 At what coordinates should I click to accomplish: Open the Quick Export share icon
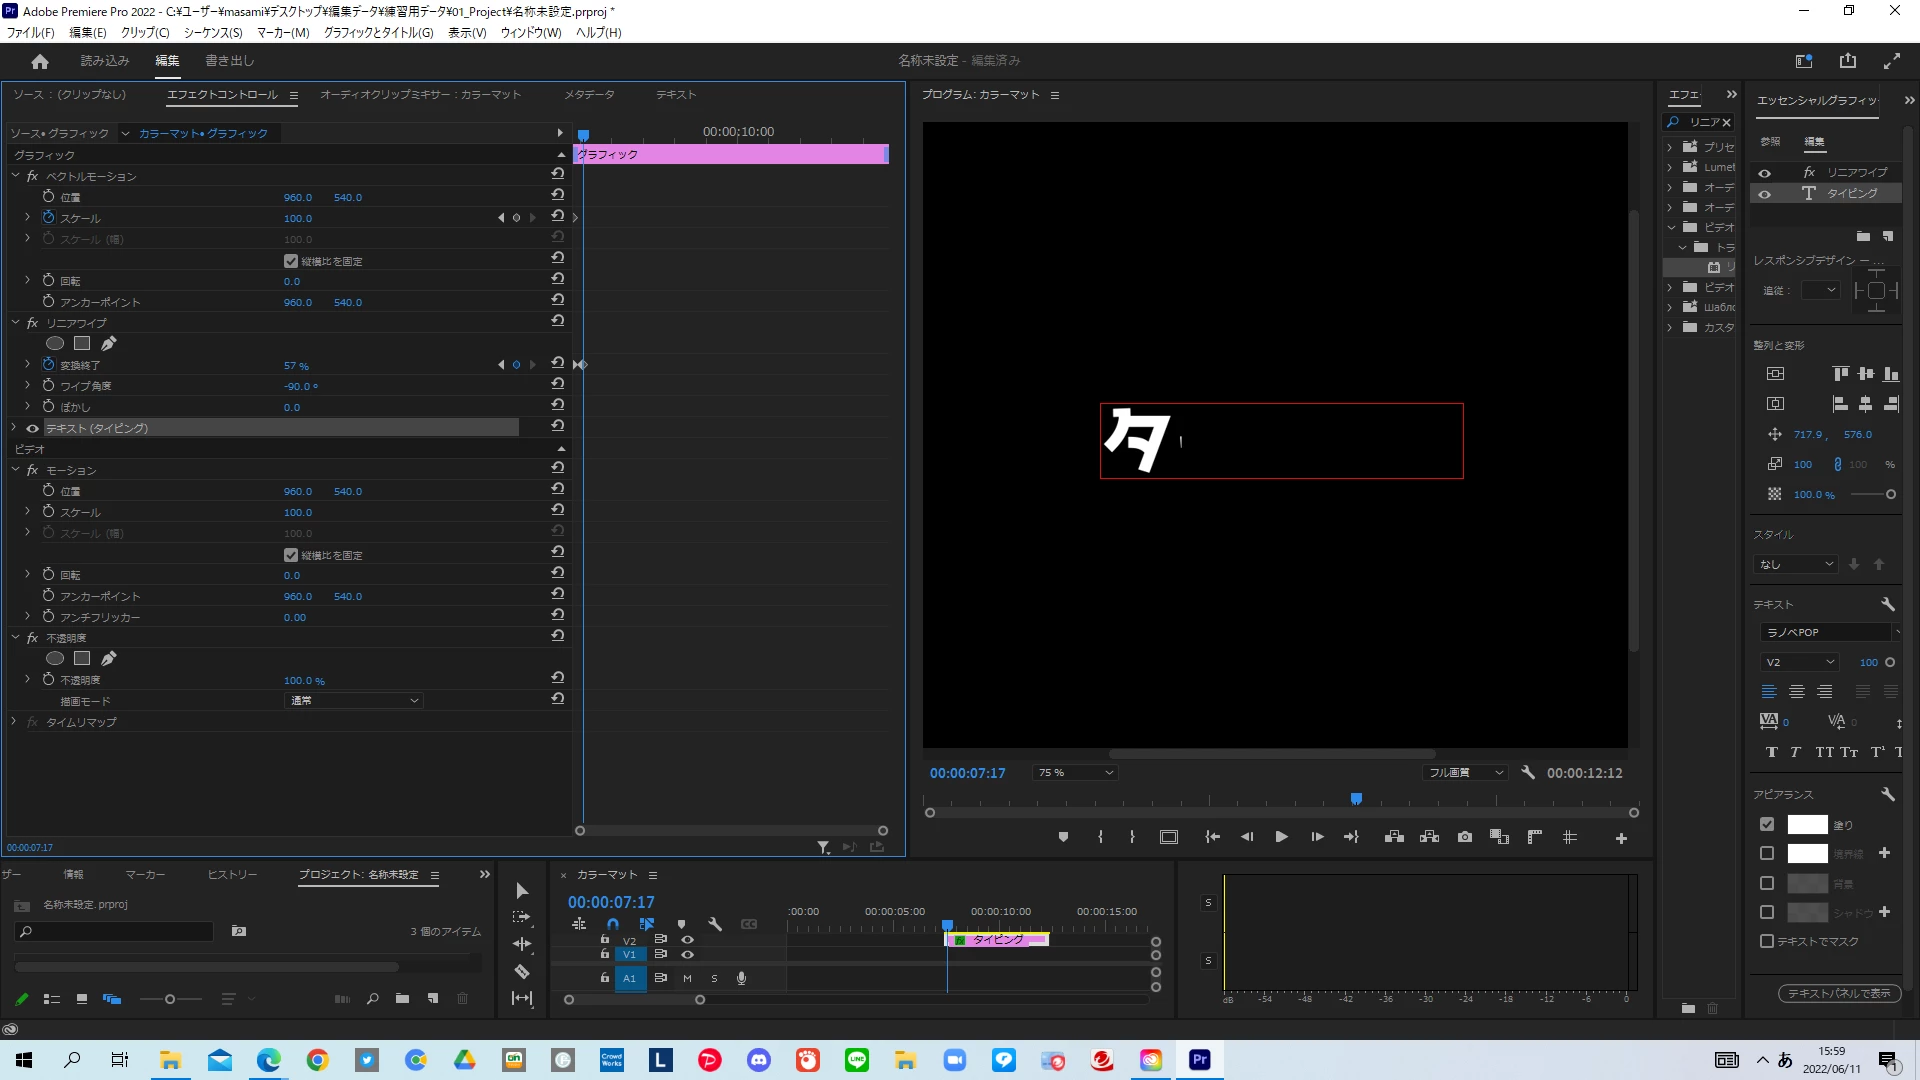click(x=1847, y=61)
